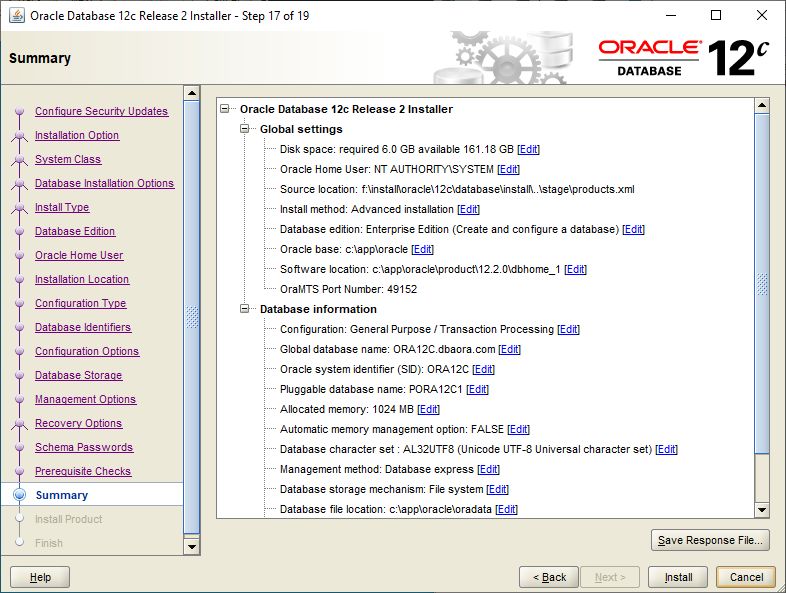Edit the Management method setting

point(488,470)
